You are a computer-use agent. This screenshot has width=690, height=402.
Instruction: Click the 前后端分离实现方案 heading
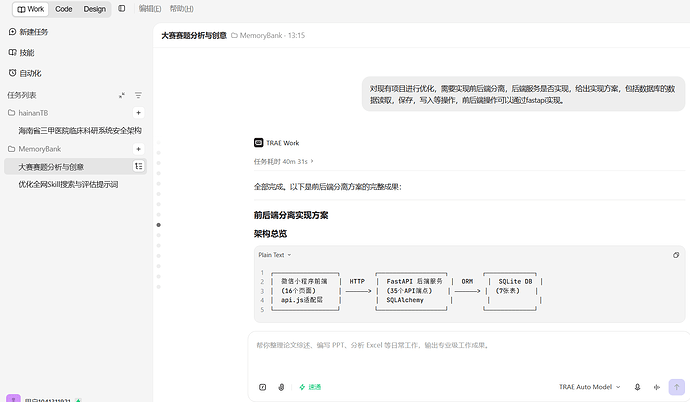(x=291, y=215)
